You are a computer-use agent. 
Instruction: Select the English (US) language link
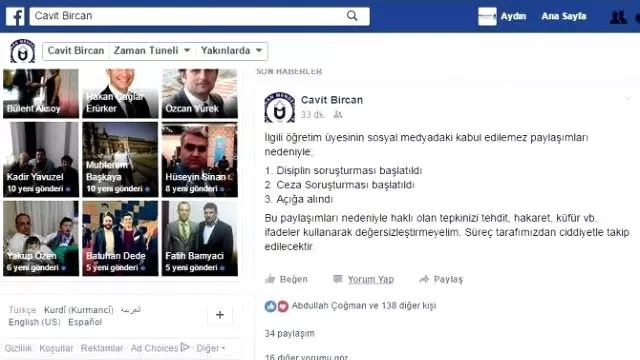point(34,322)
